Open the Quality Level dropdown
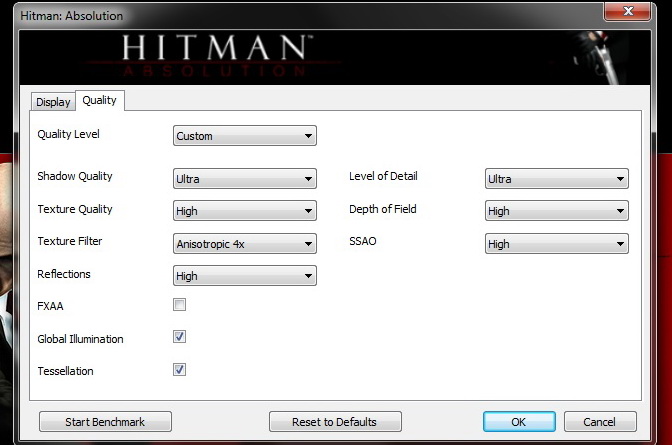The height and width of the screenshot is (445, 672). click(245, 136)
